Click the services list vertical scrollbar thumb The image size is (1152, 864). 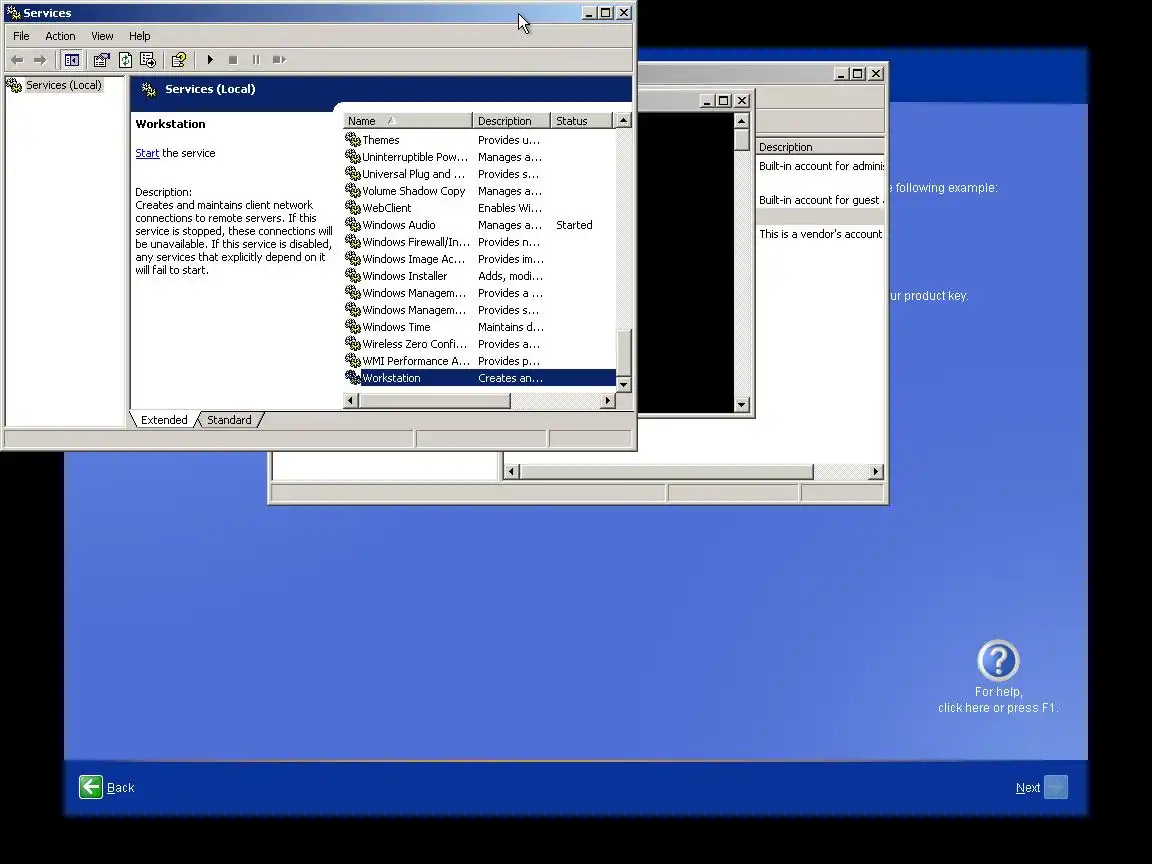pos(623,353)
